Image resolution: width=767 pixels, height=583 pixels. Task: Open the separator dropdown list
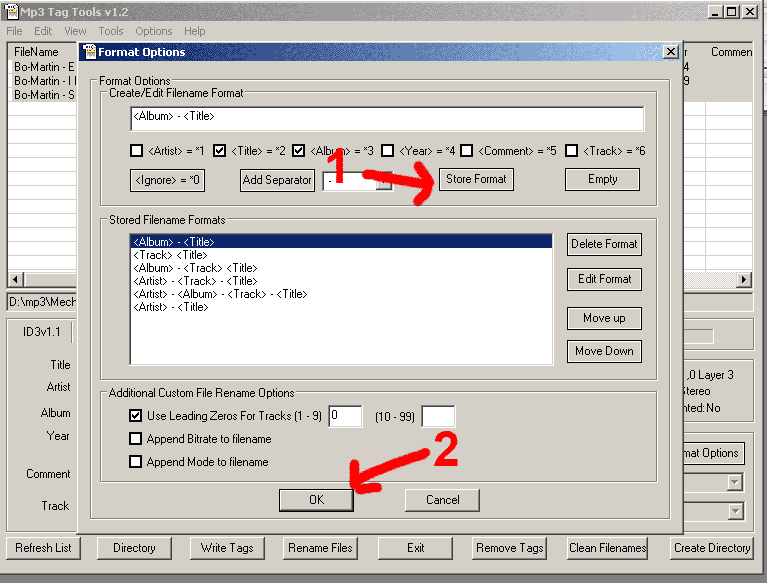(385, 181)
